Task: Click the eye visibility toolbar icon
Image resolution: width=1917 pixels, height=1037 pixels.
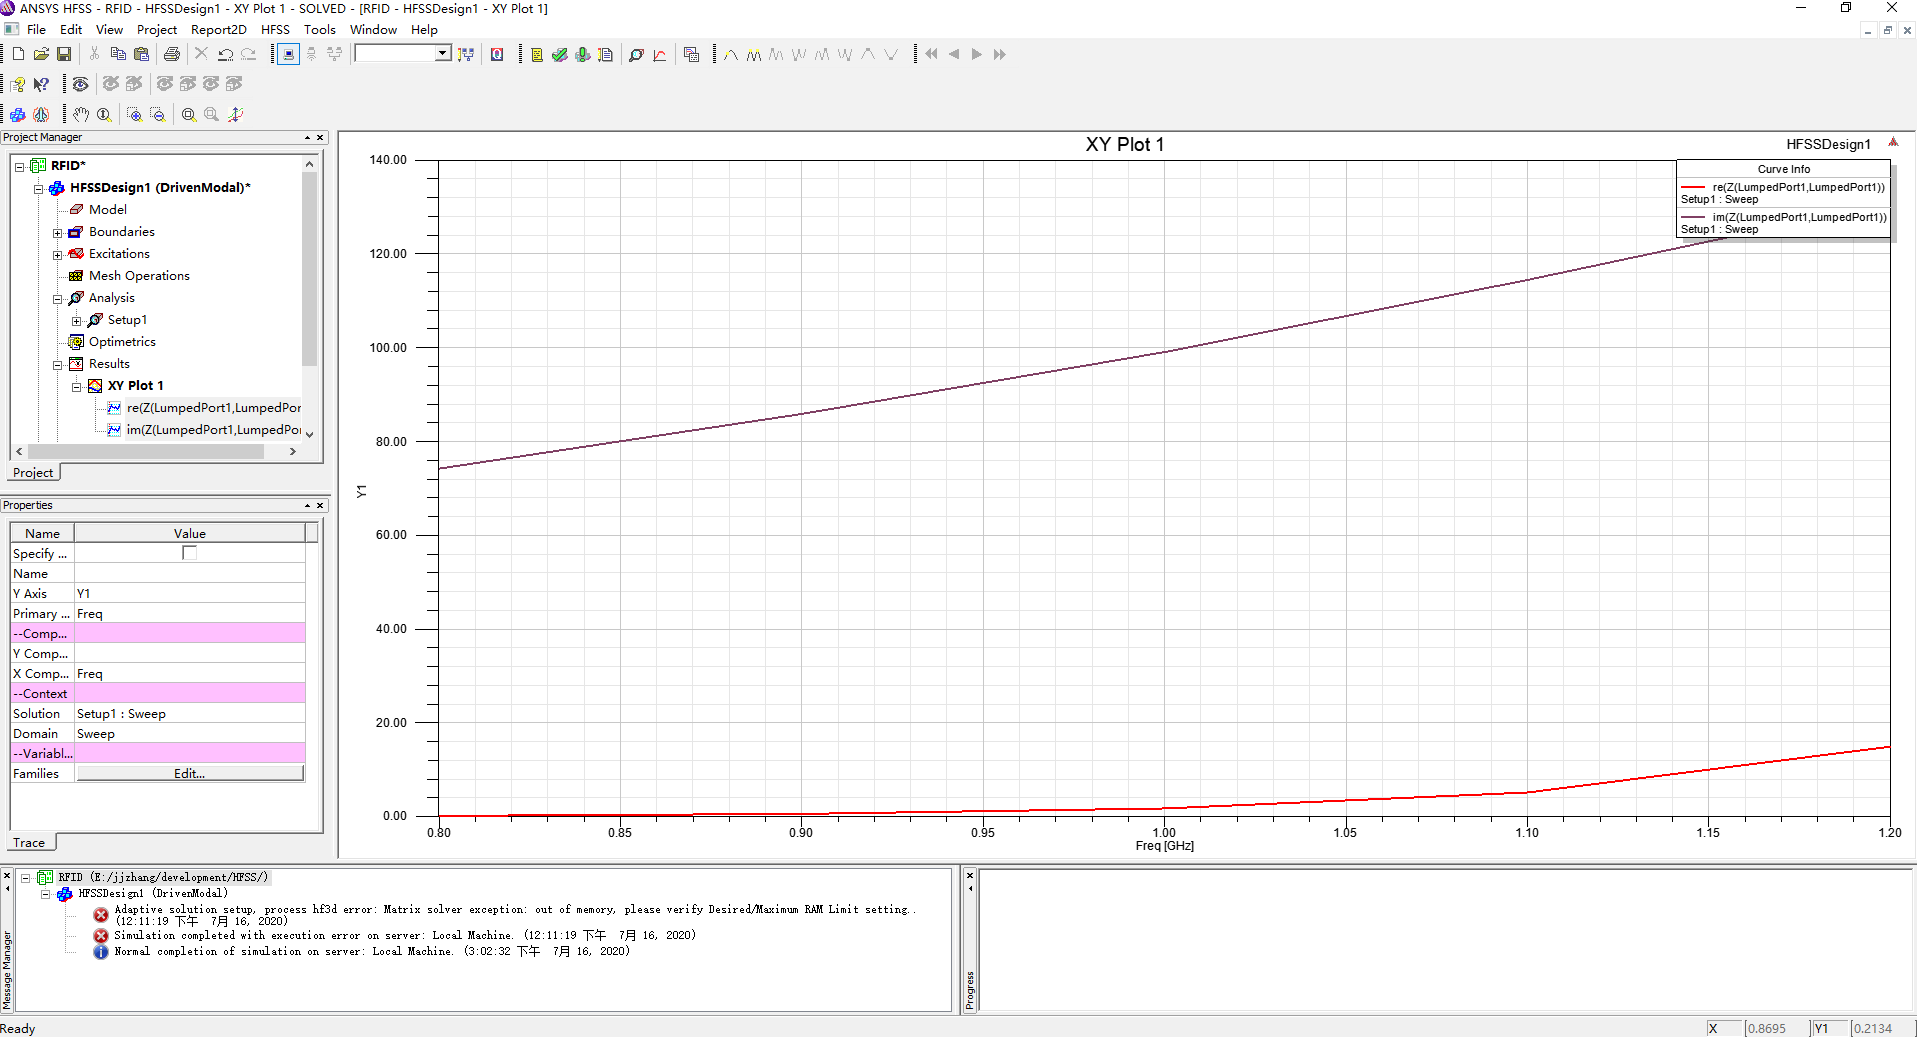Action: point(81,84)
